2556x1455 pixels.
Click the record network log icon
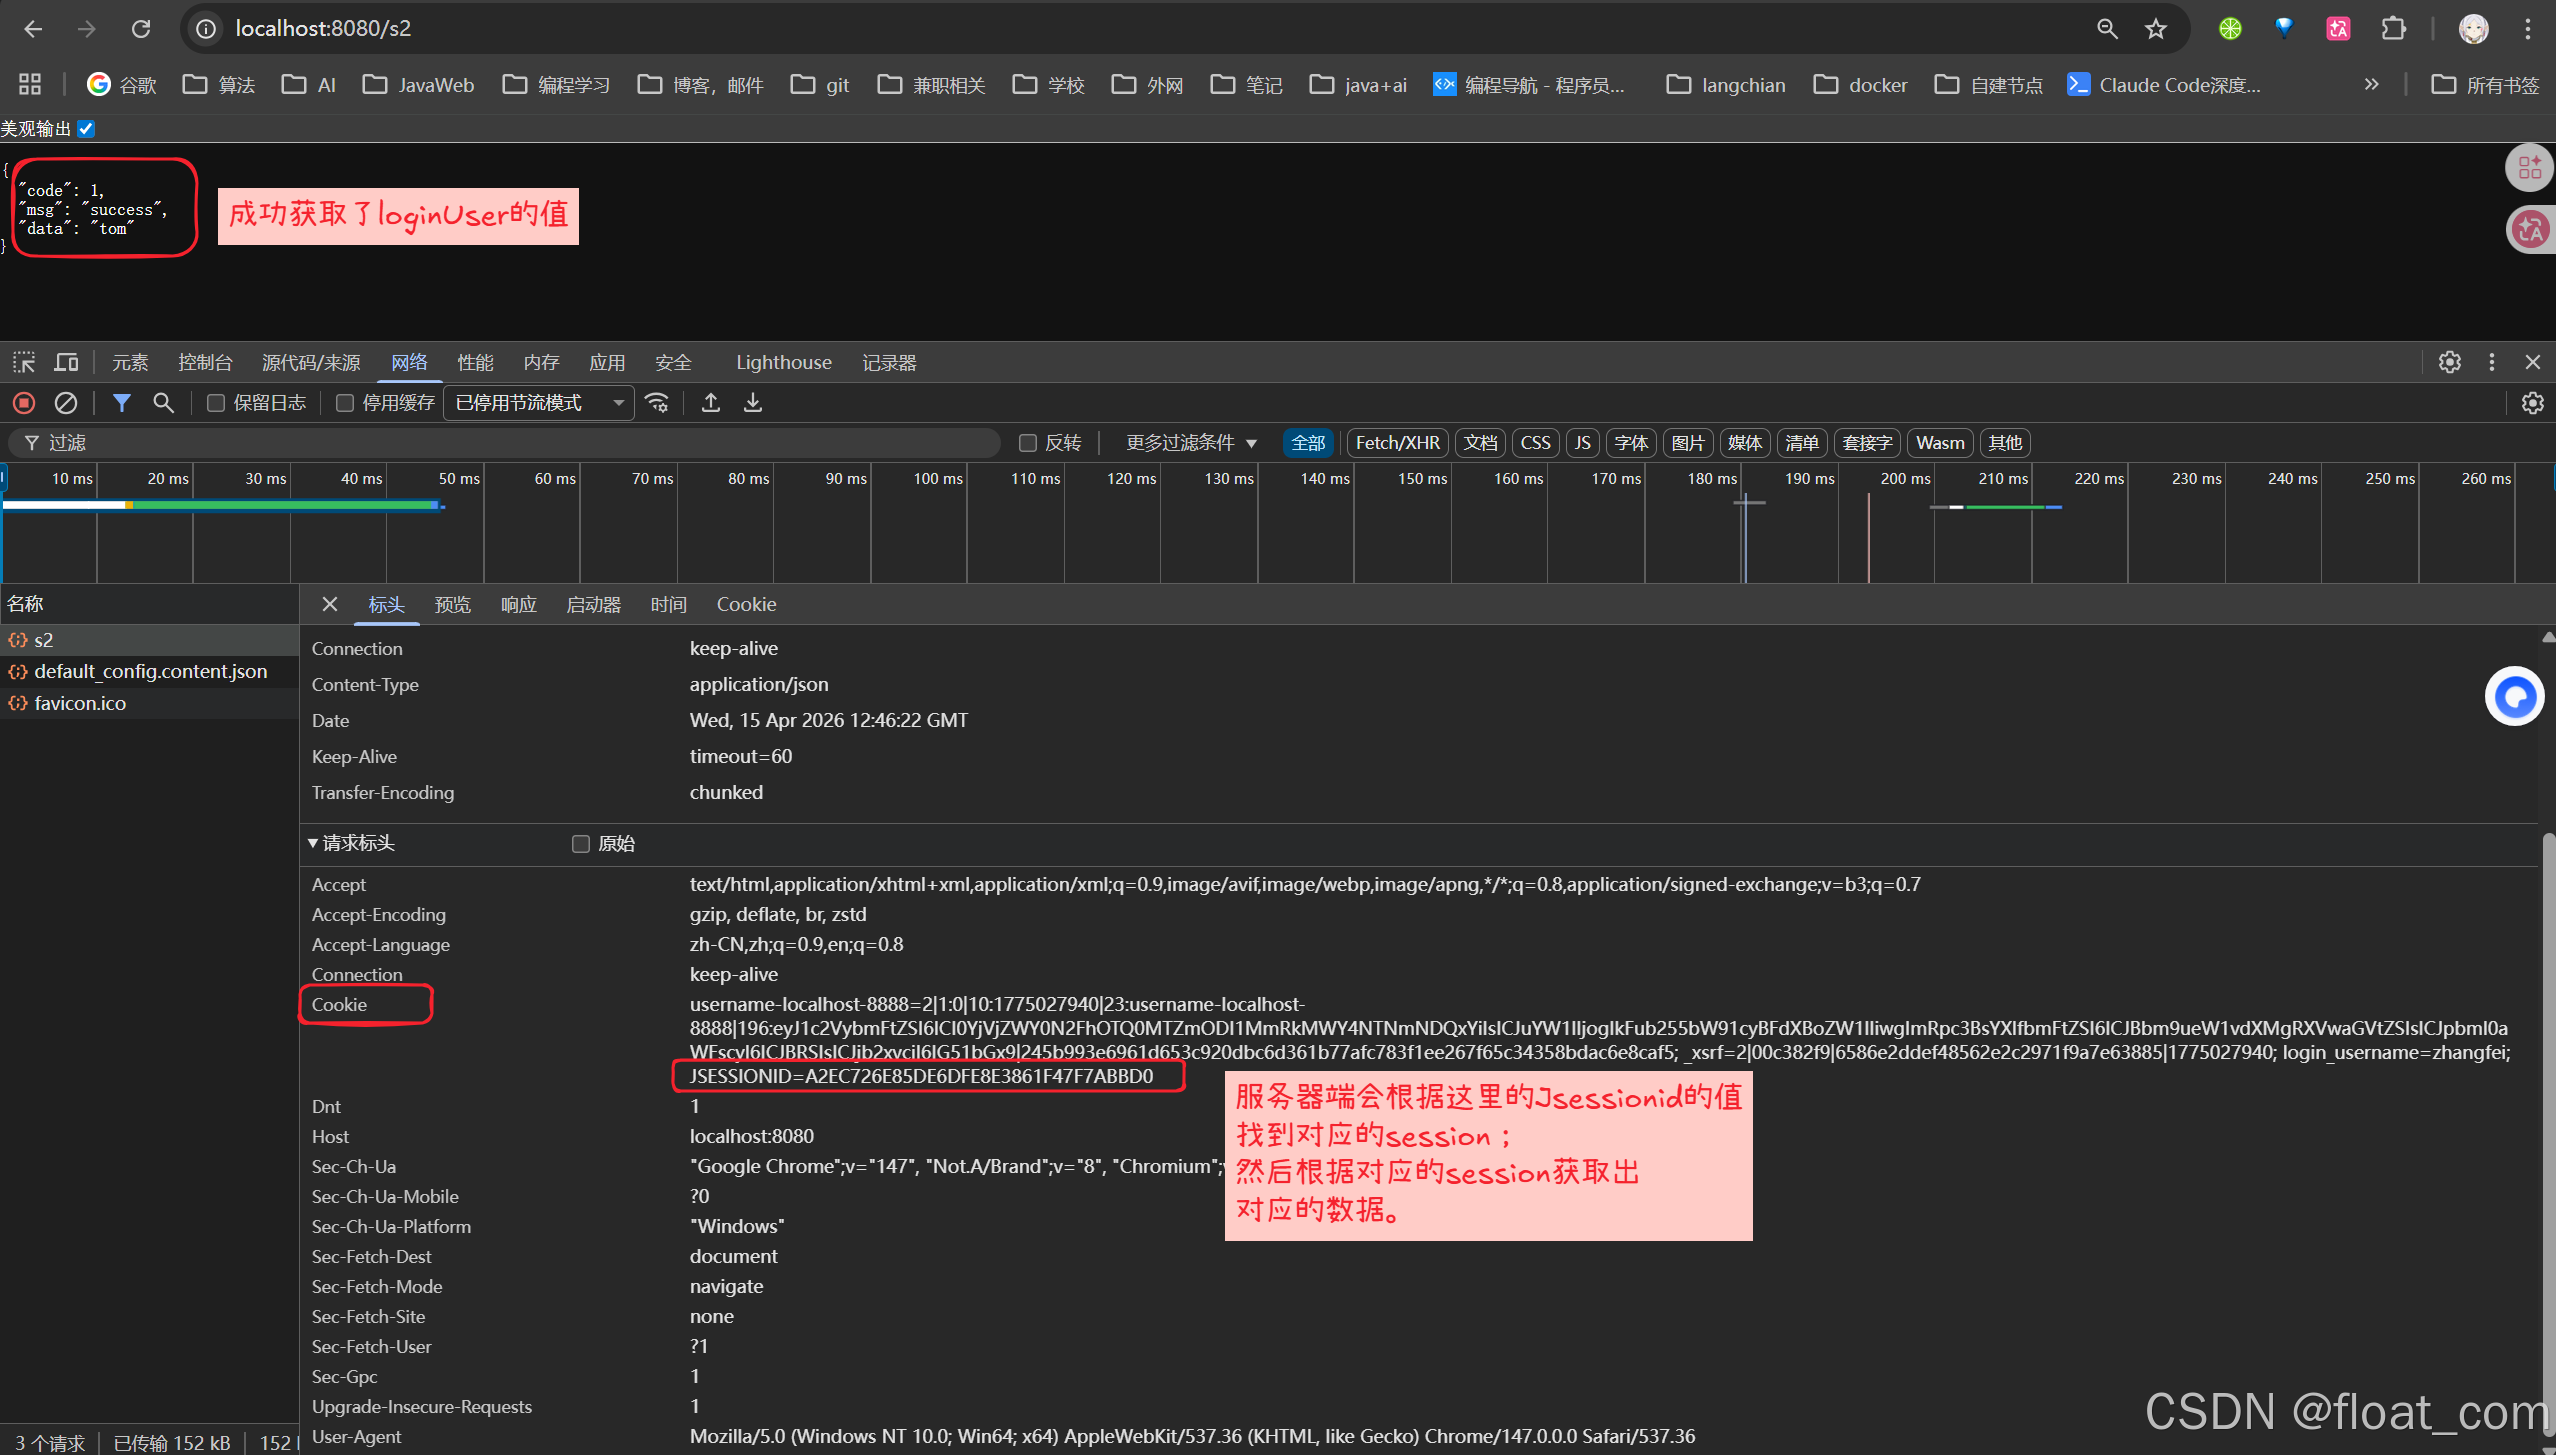[x=24, y=403]
